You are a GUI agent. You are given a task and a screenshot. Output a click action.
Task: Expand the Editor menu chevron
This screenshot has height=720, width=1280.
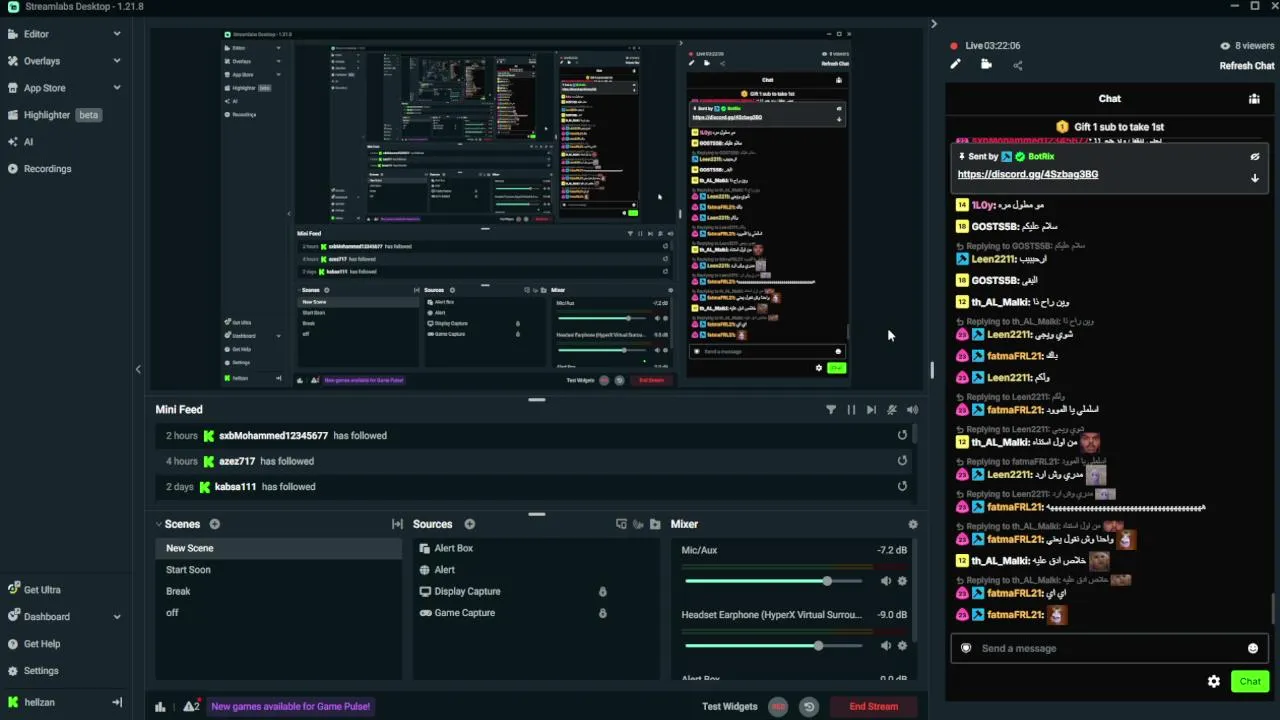[x=117, y=34]
